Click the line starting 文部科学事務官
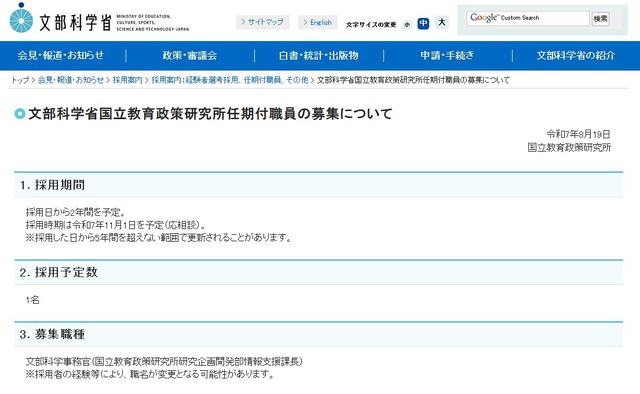Screen dimensions: 640x394 (x=164, y=361)
